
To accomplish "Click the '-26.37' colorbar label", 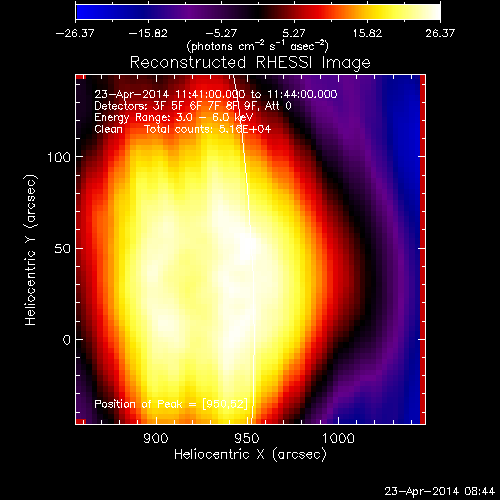I will (x=75, y=33).
